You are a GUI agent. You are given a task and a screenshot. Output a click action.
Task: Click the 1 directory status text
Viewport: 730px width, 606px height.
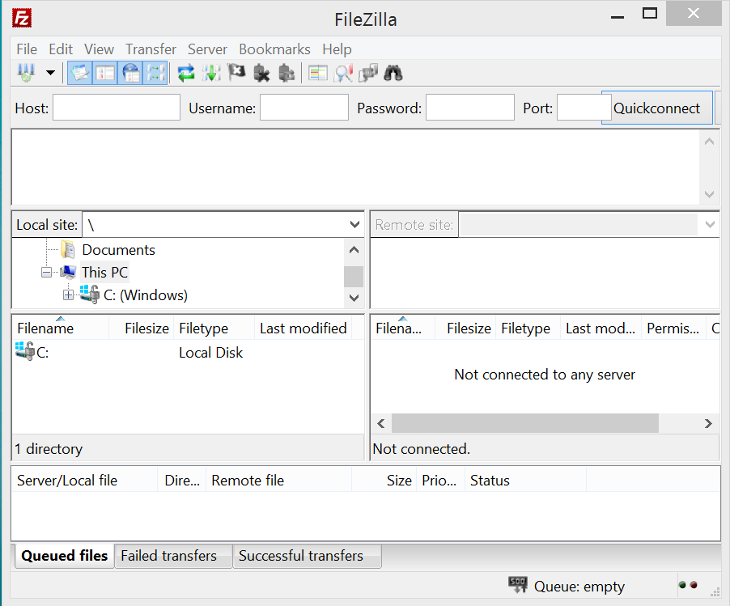[x=48, y=449]
